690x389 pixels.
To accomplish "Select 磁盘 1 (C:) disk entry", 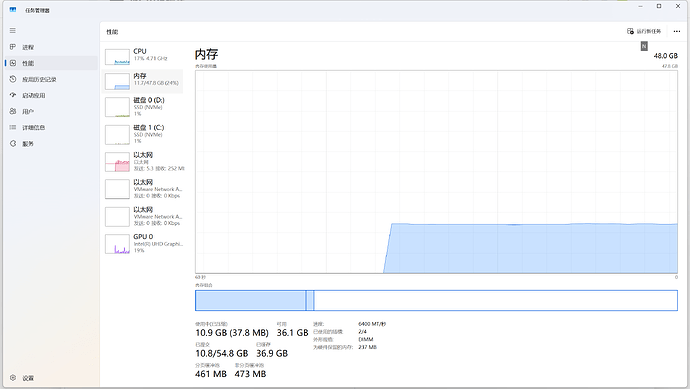I will 143,134.
